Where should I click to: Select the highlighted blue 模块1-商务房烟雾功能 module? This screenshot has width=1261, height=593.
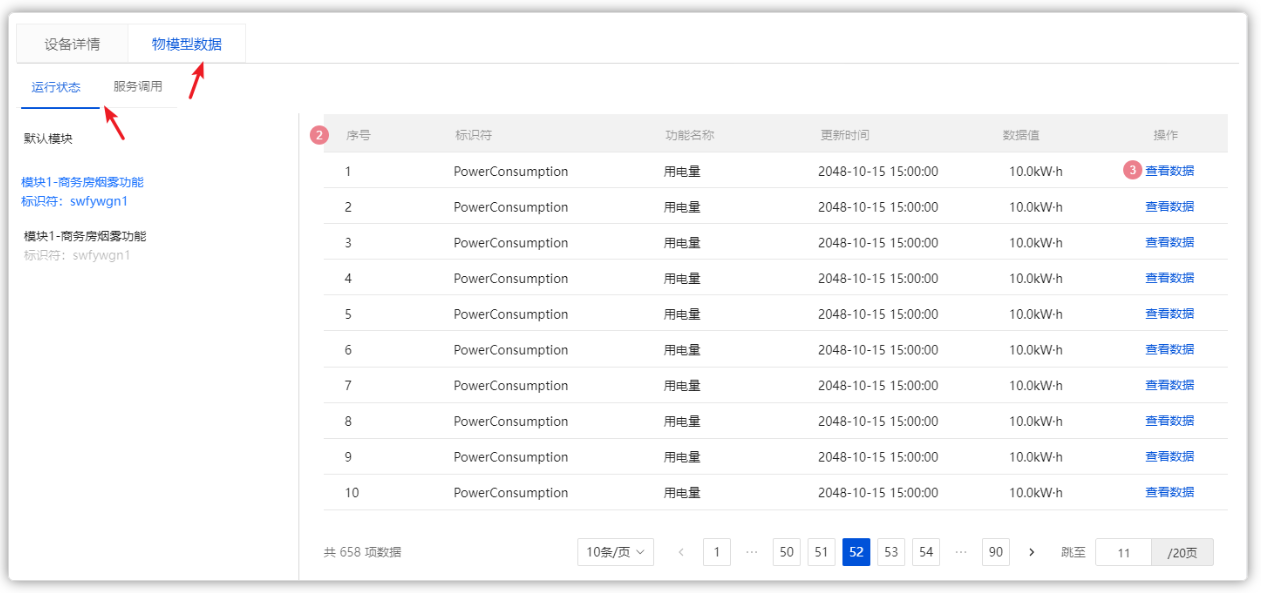coord(82,182)
